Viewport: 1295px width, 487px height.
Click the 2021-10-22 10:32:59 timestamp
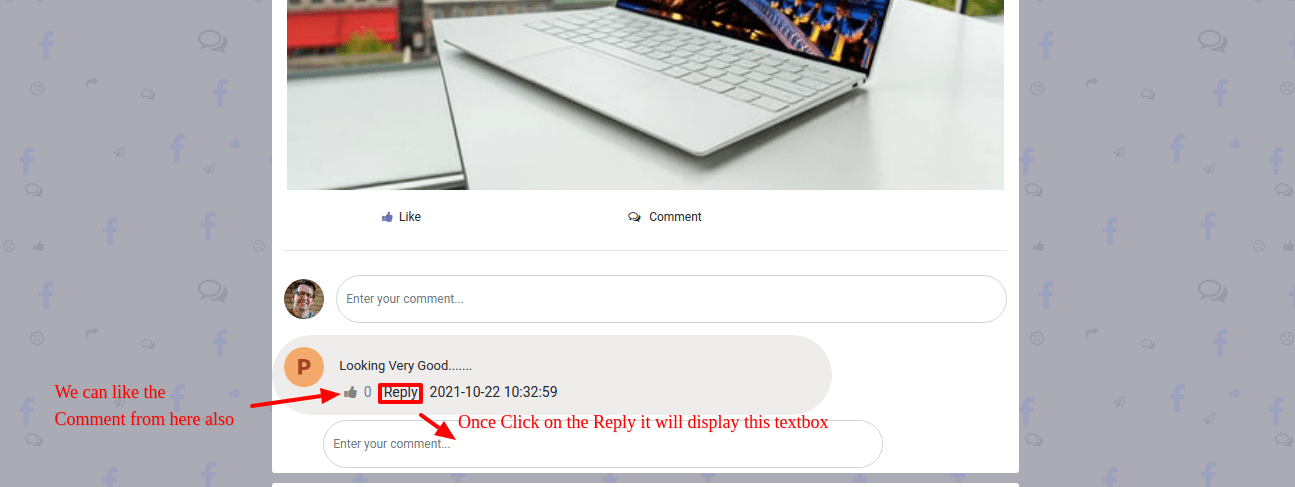pos(493,392)
